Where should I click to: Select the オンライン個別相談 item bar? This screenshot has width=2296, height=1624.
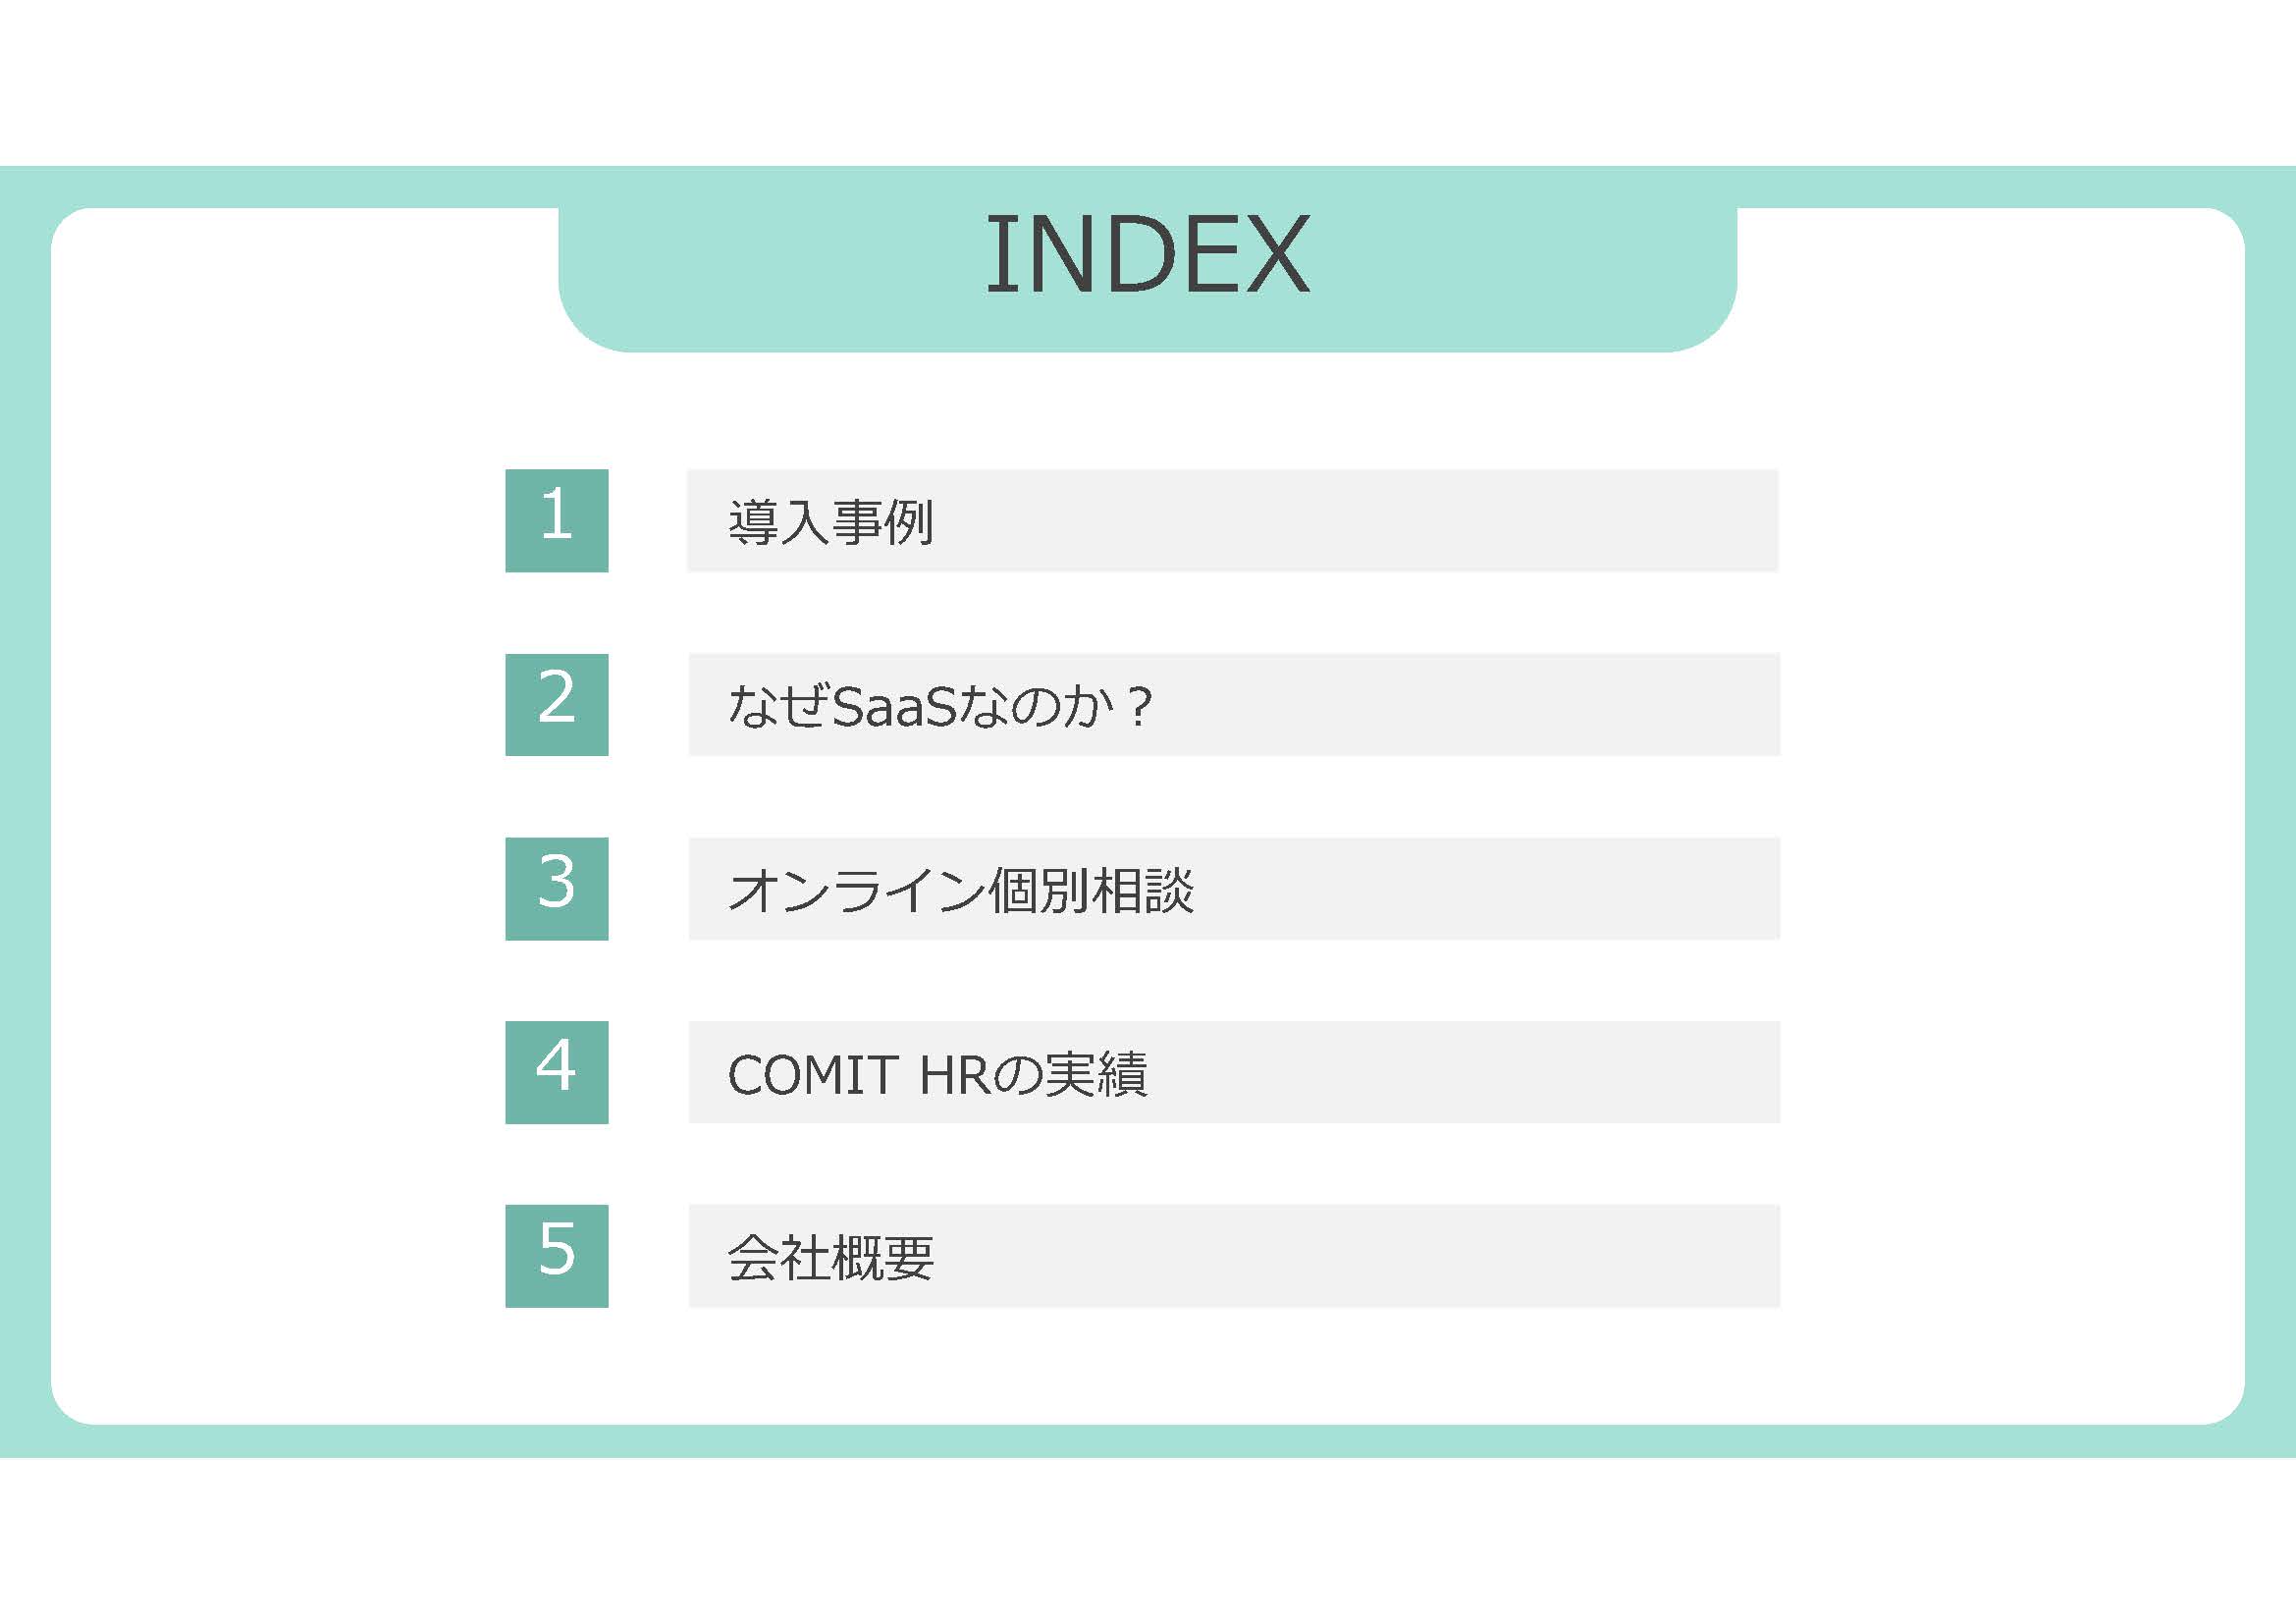coord(1234,888)
